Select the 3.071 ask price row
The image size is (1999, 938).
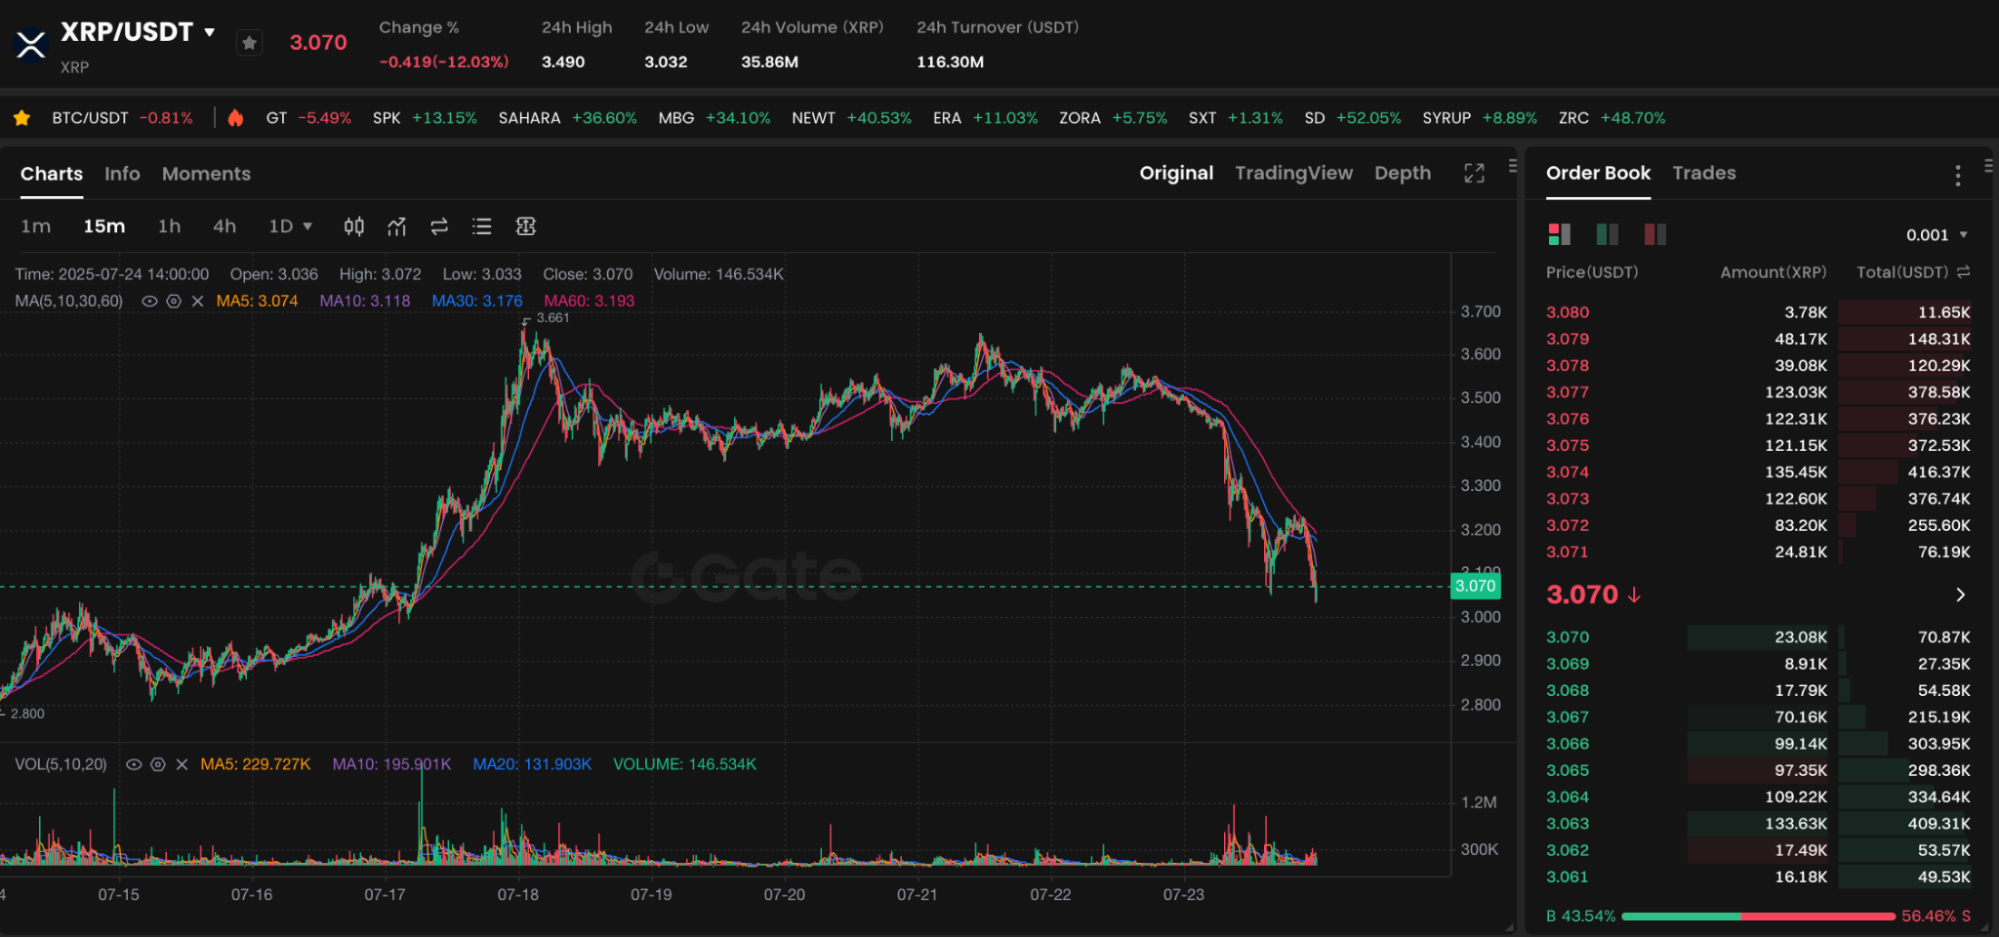pos(1758,552)
